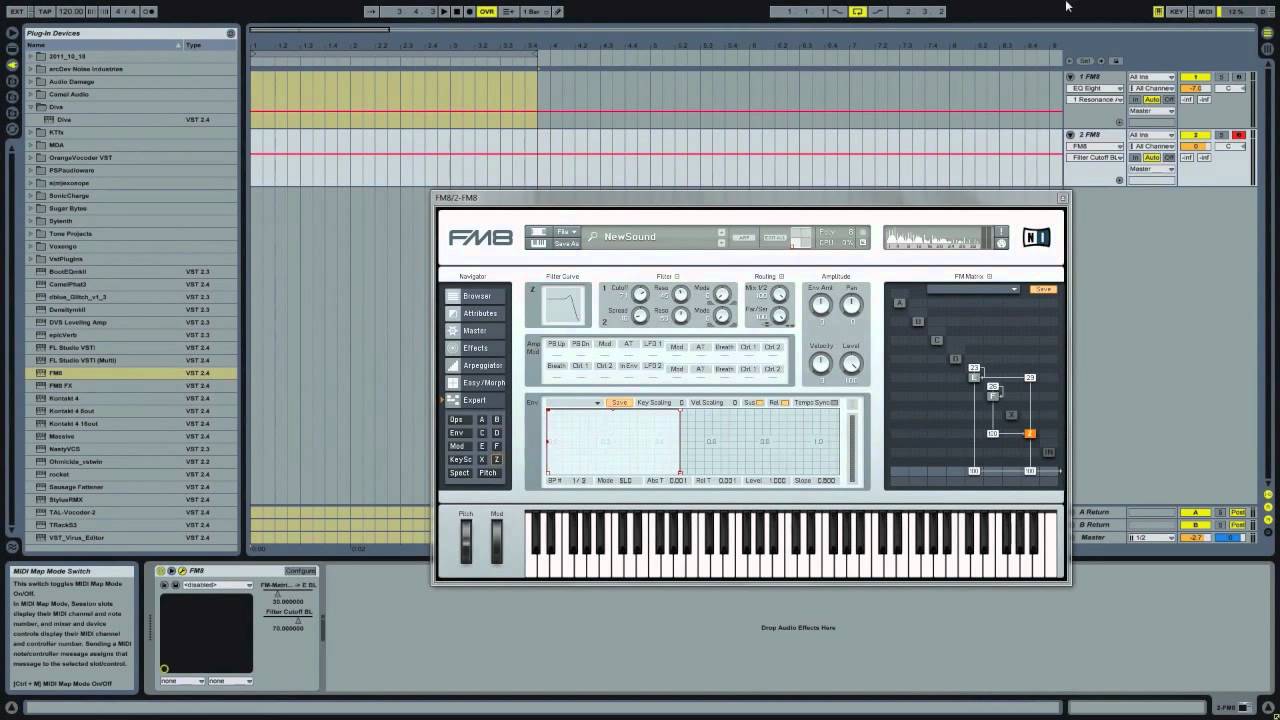Toggle the track 2 activator button
The height and width of the screenshot is (720, 1280).
point(1195,135)
